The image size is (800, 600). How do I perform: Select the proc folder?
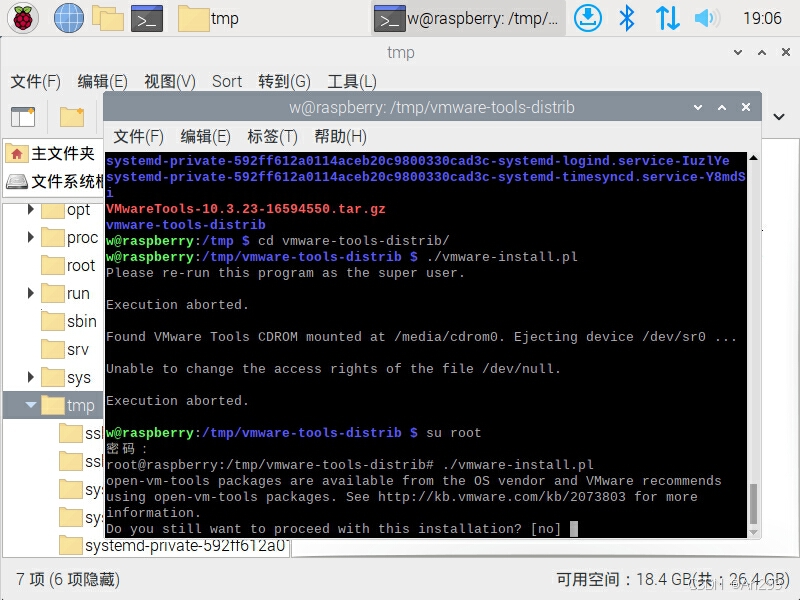tap(69, 238)
